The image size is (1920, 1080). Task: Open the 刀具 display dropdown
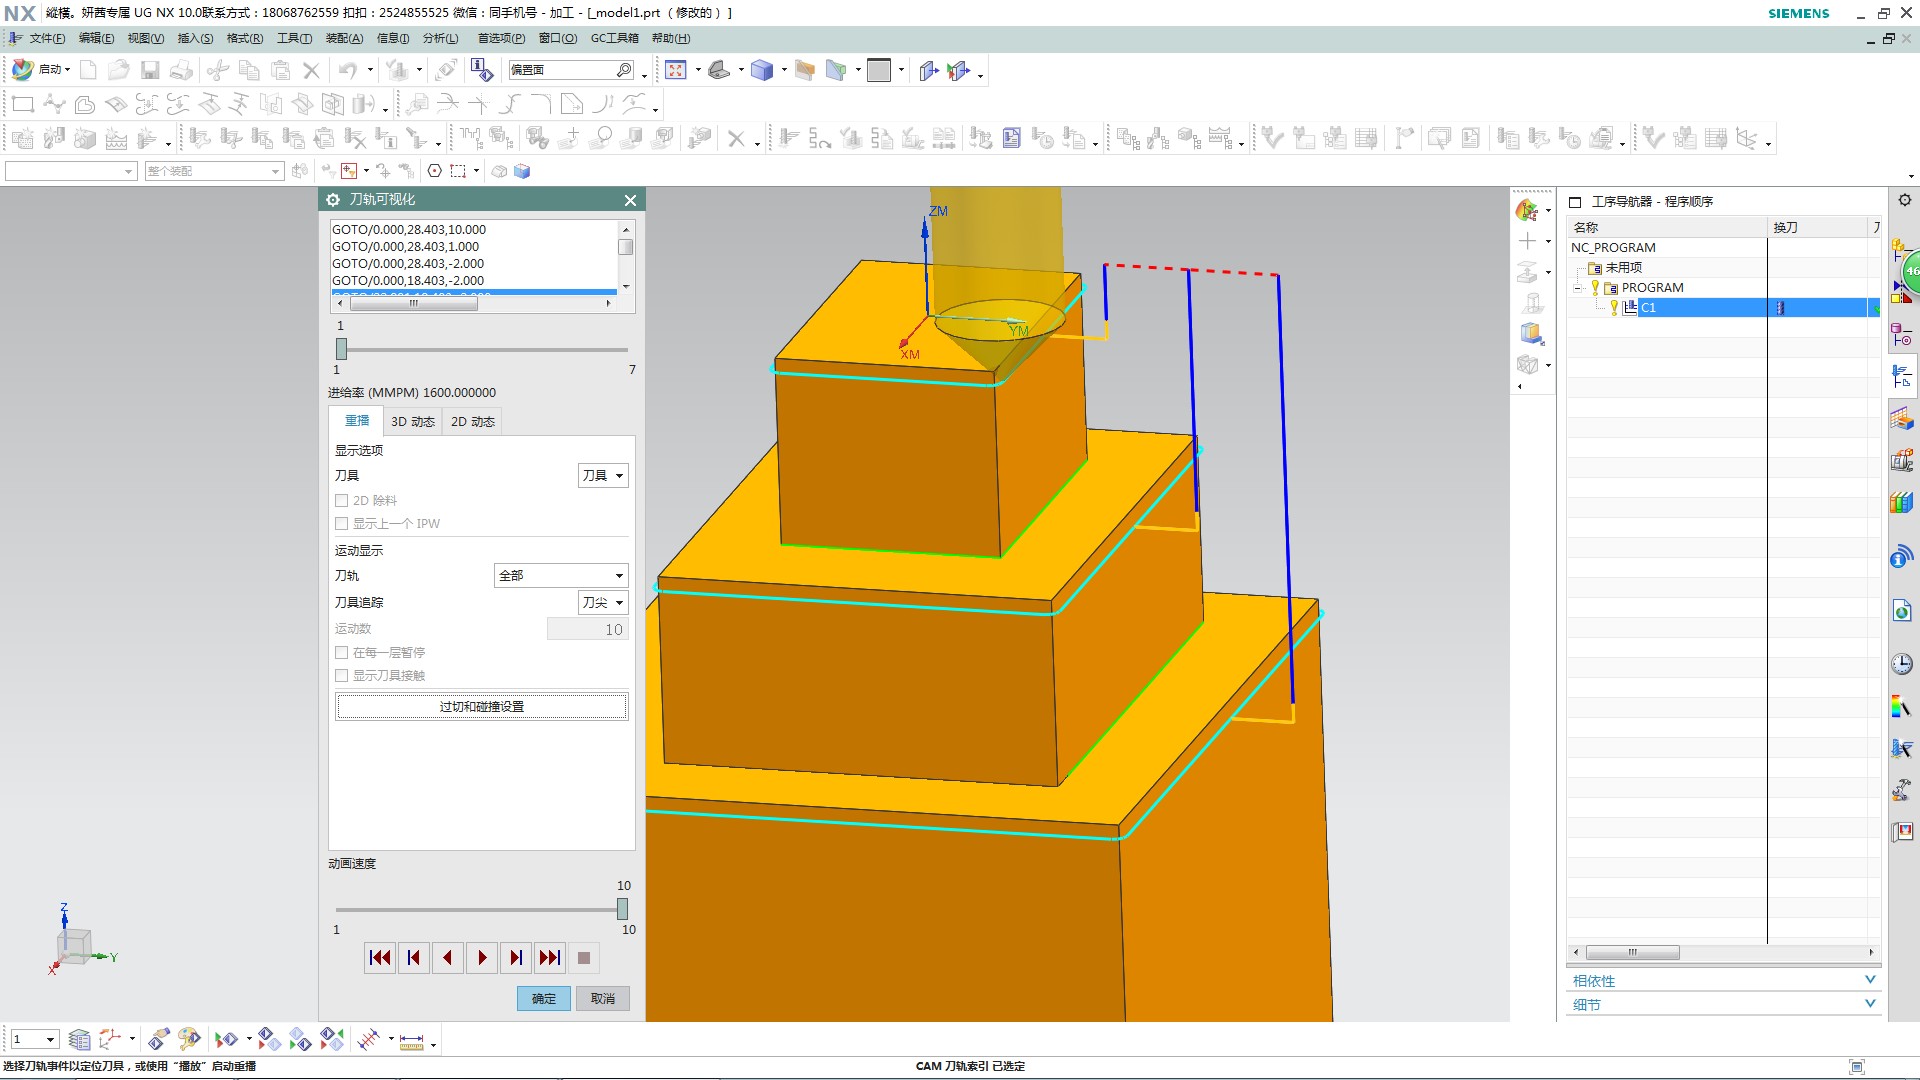603,475
